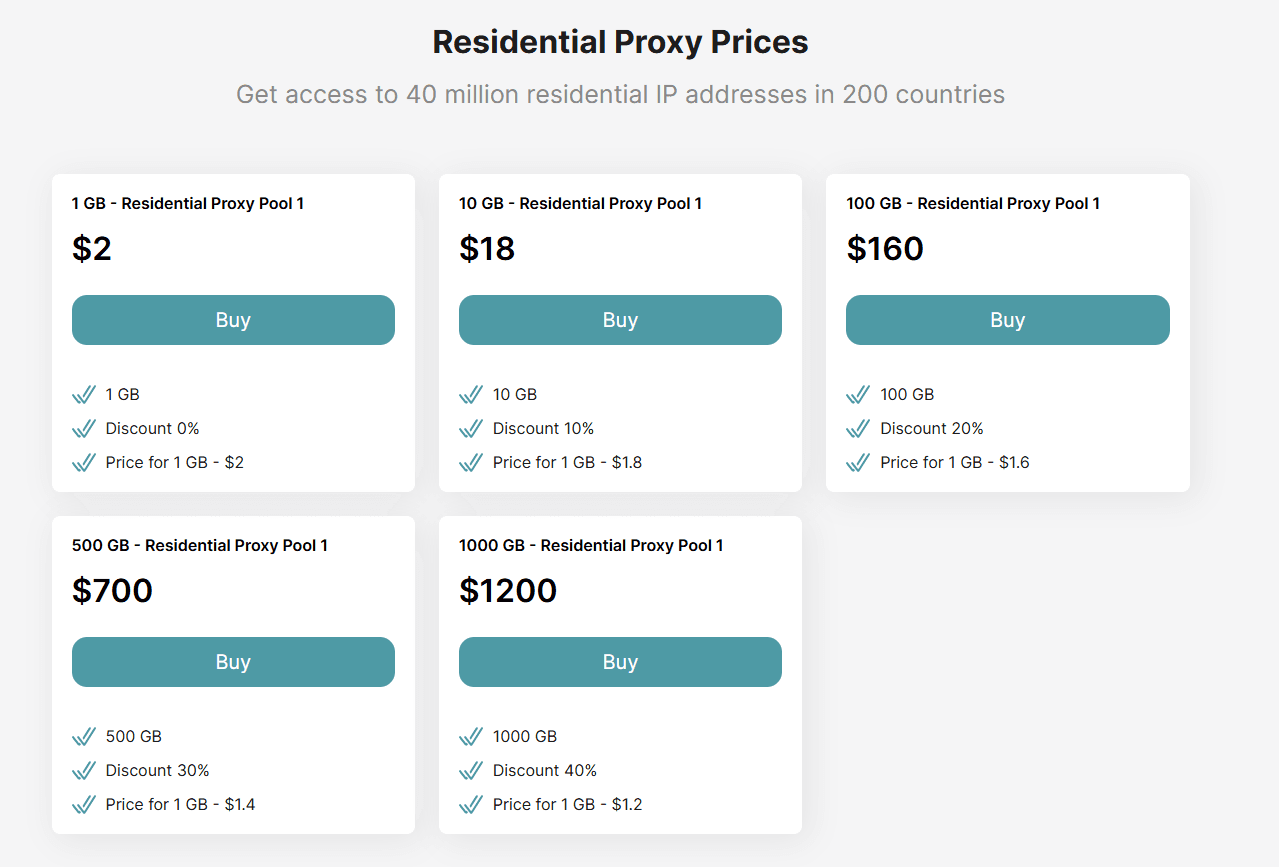Select Buy for the $700 plan
The height and width of the screenshot is (867, 1279).
coord(233,662)
